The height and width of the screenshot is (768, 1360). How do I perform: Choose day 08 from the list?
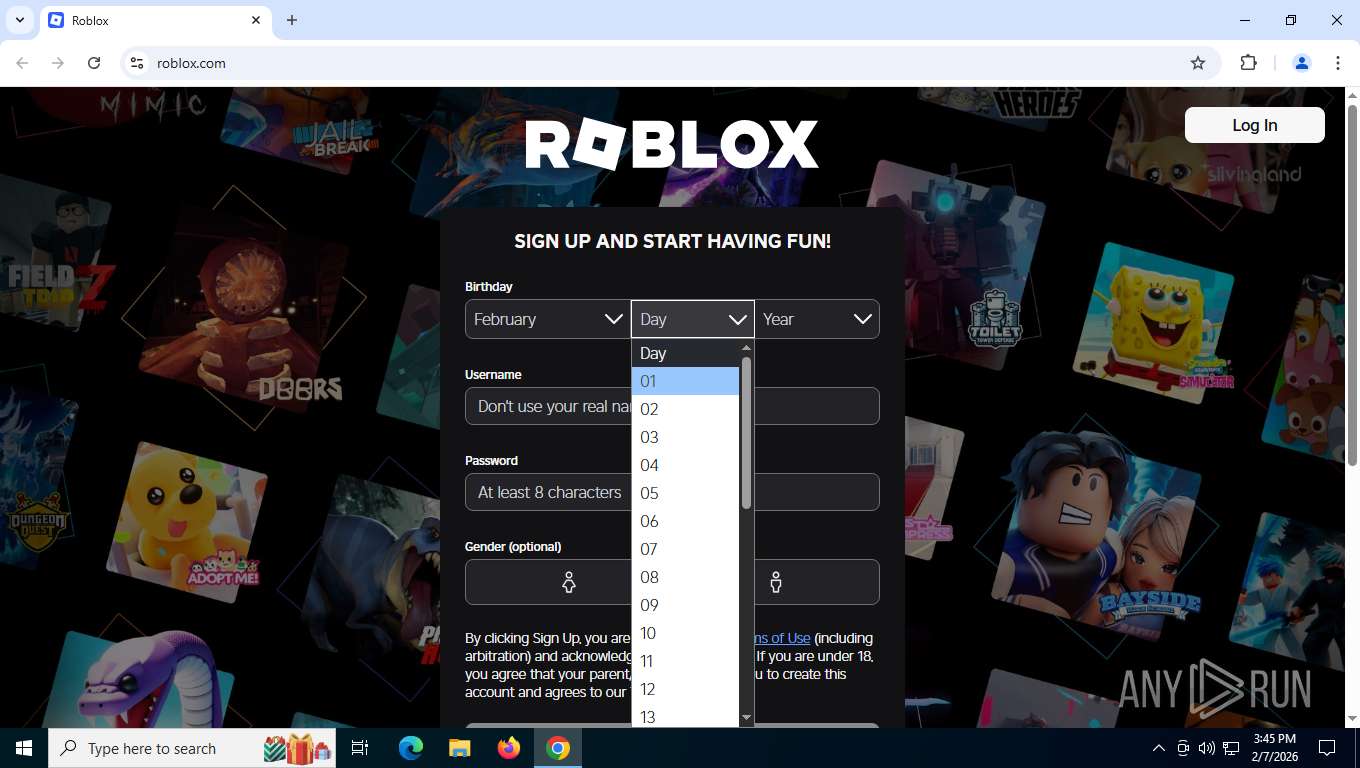pyautogui.click(x=685, y=577)
